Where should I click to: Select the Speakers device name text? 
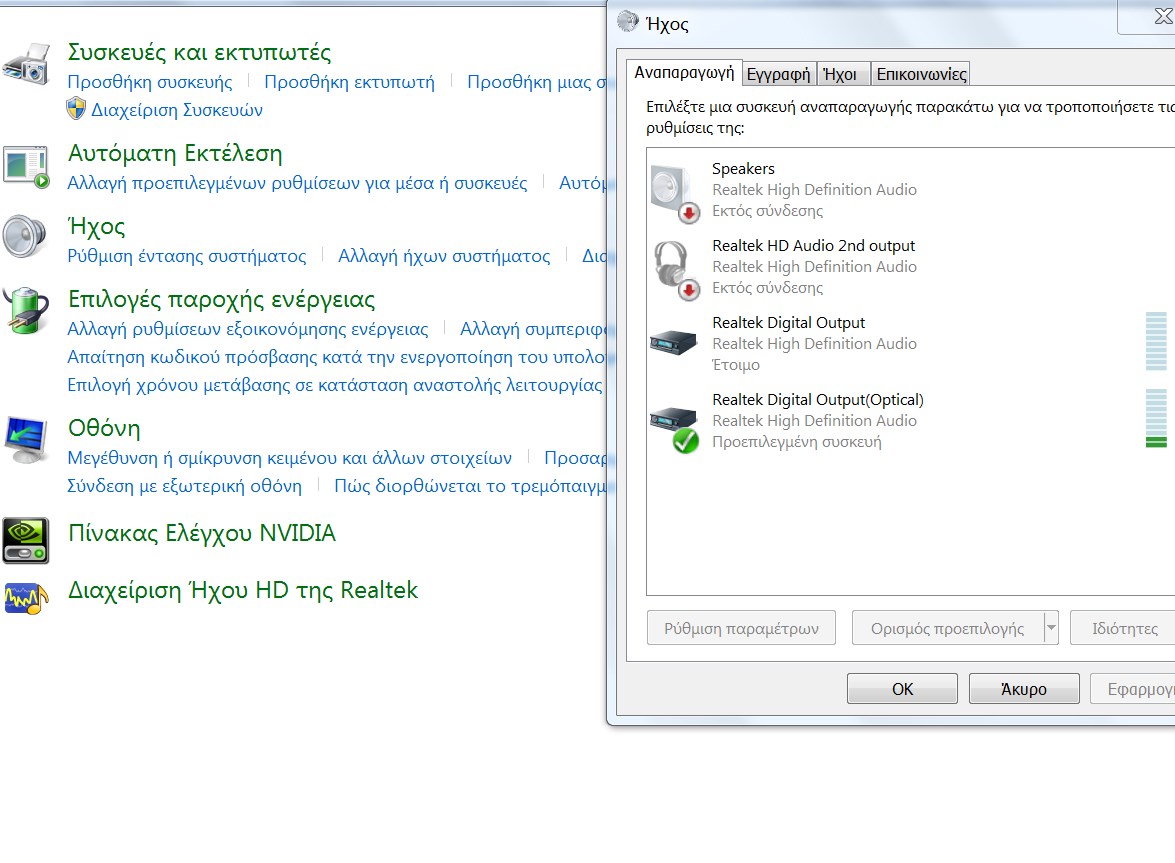point(743,169)
